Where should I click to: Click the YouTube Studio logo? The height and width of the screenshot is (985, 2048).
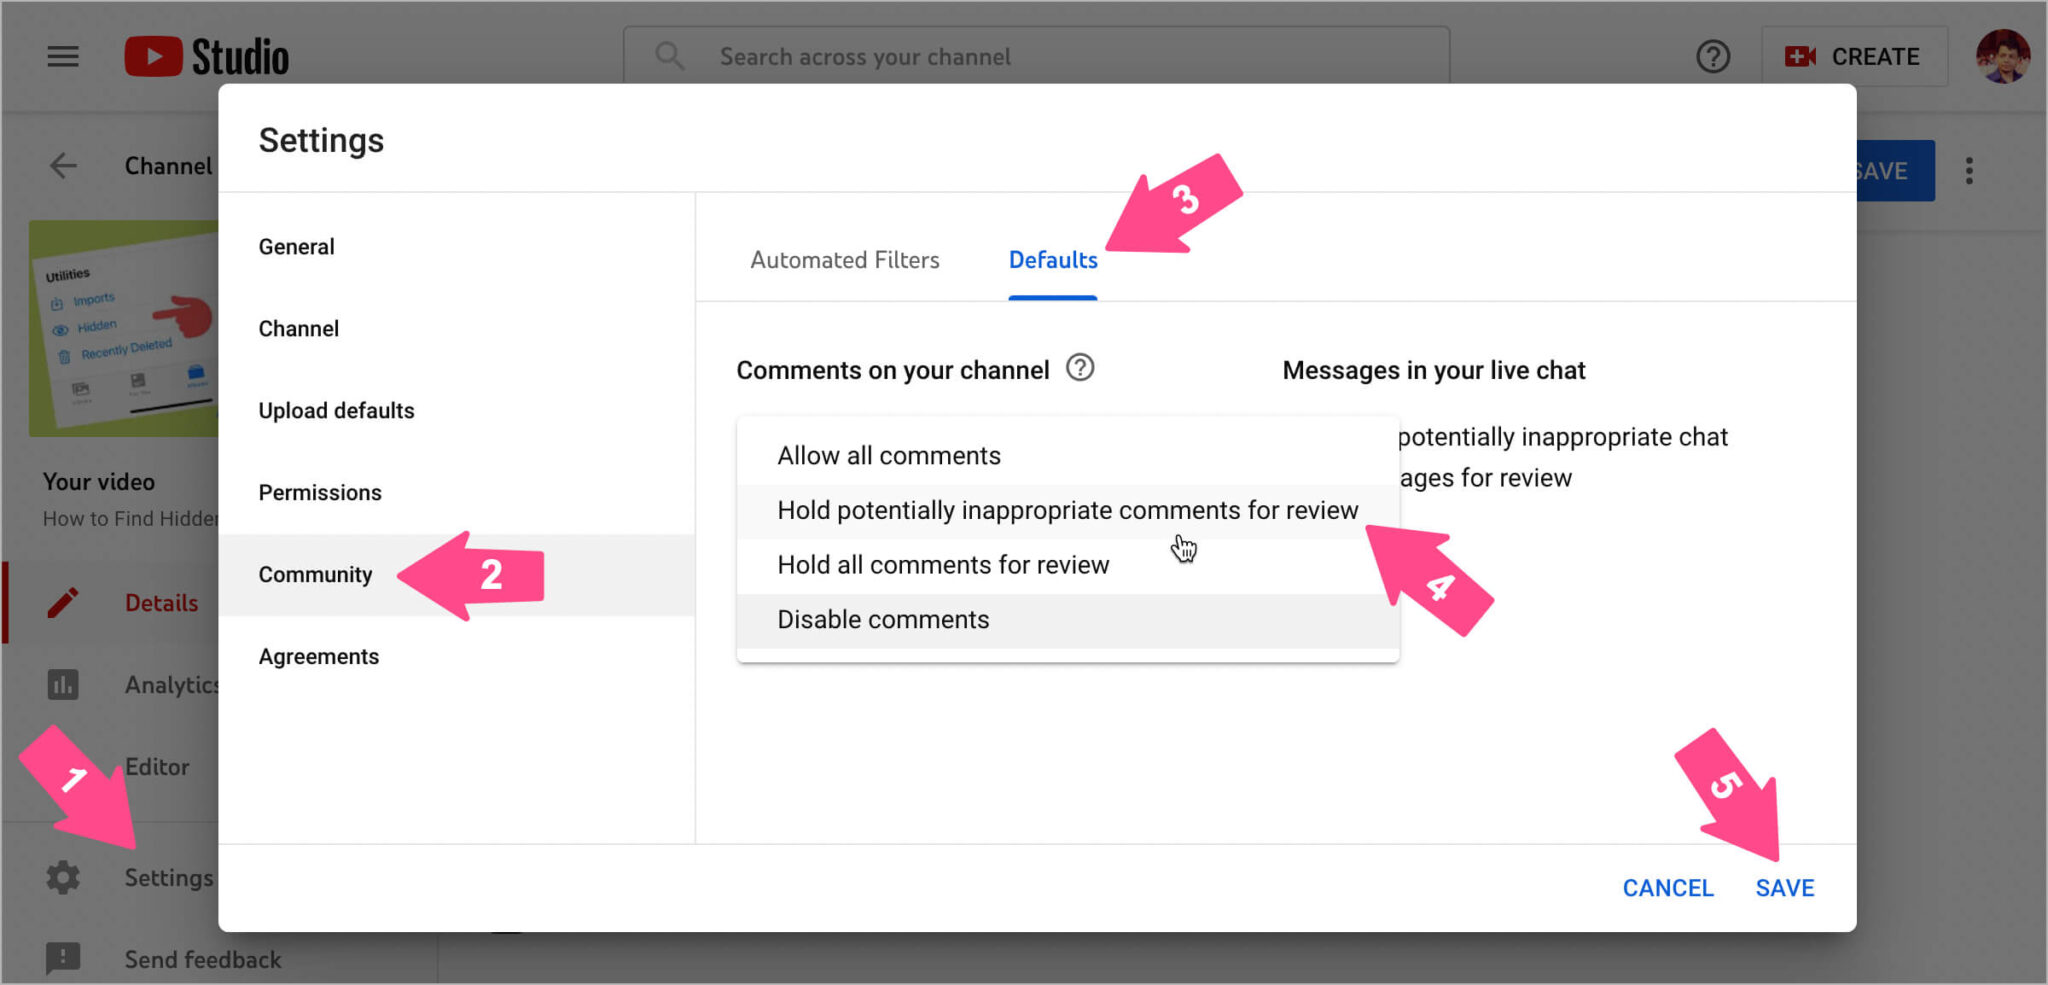click(x=204, y=57)
